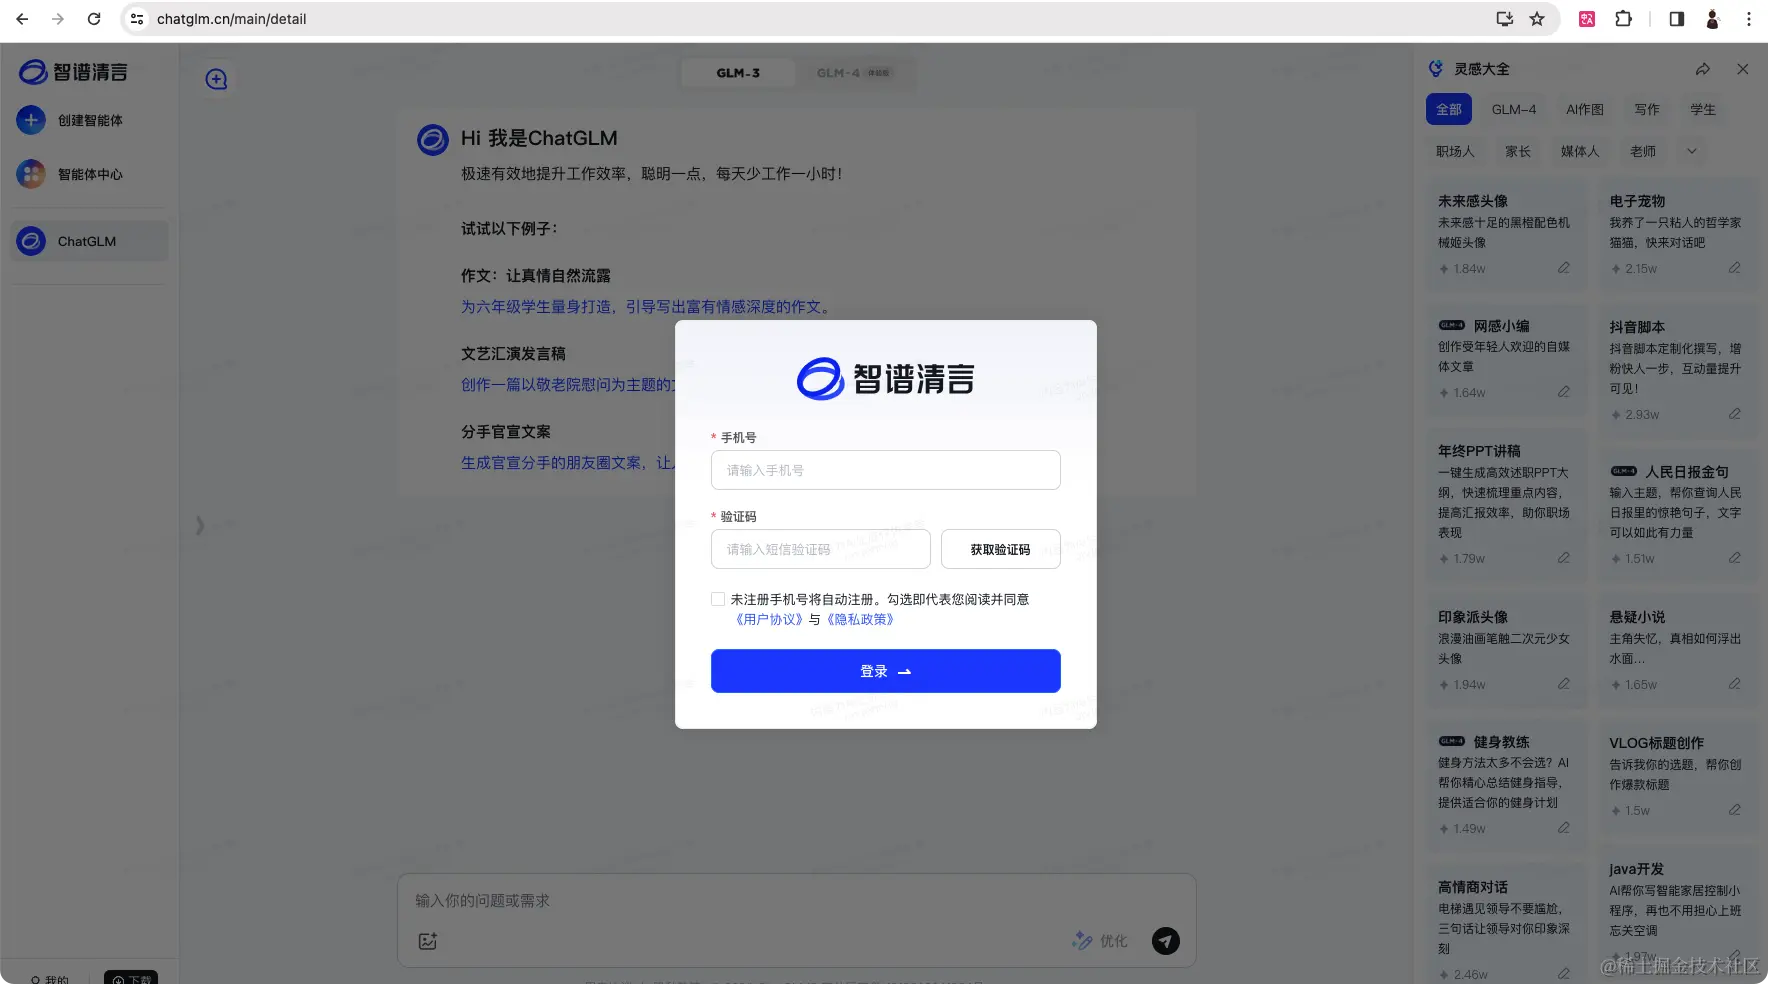
Task: Toggle the browser side panel icon
Action: coord(1677,19)
